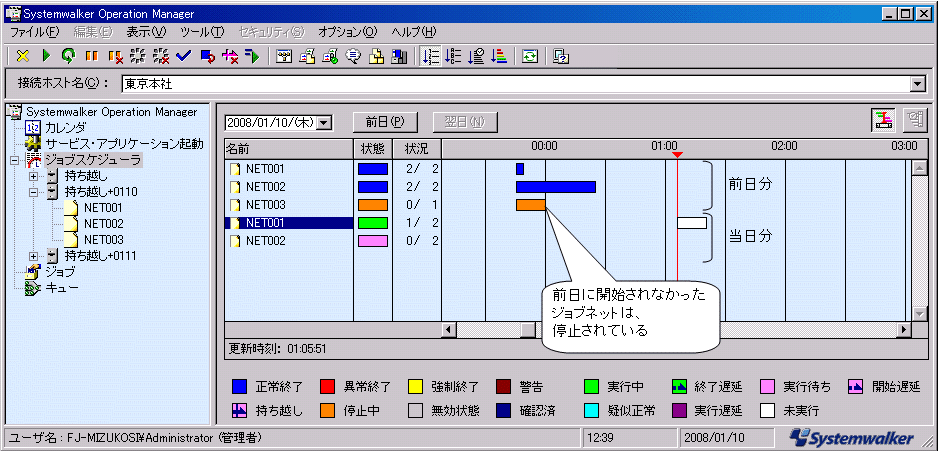This screenshot has width=938, height=451.
Task: Click the vertical scrollbar up arrow
Action: click(919, 168)
